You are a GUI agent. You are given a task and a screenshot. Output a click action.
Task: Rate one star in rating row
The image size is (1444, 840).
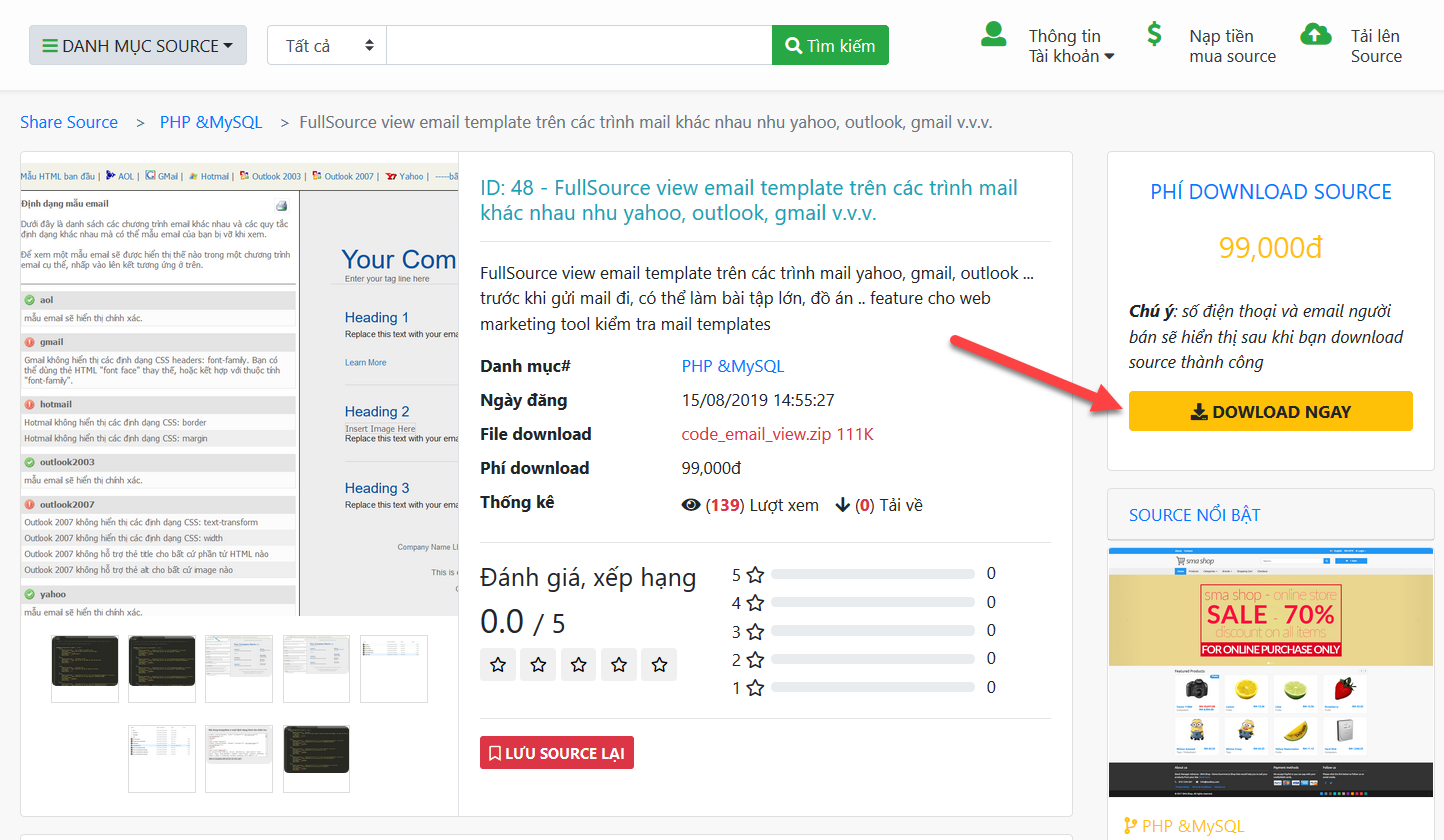pos(498,664)
